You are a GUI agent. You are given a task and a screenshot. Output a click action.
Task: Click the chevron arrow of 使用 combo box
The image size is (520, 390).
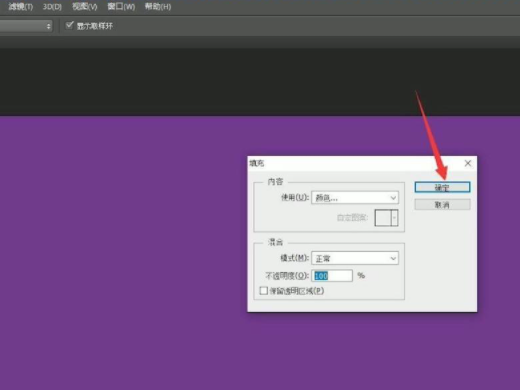[393, 198]
